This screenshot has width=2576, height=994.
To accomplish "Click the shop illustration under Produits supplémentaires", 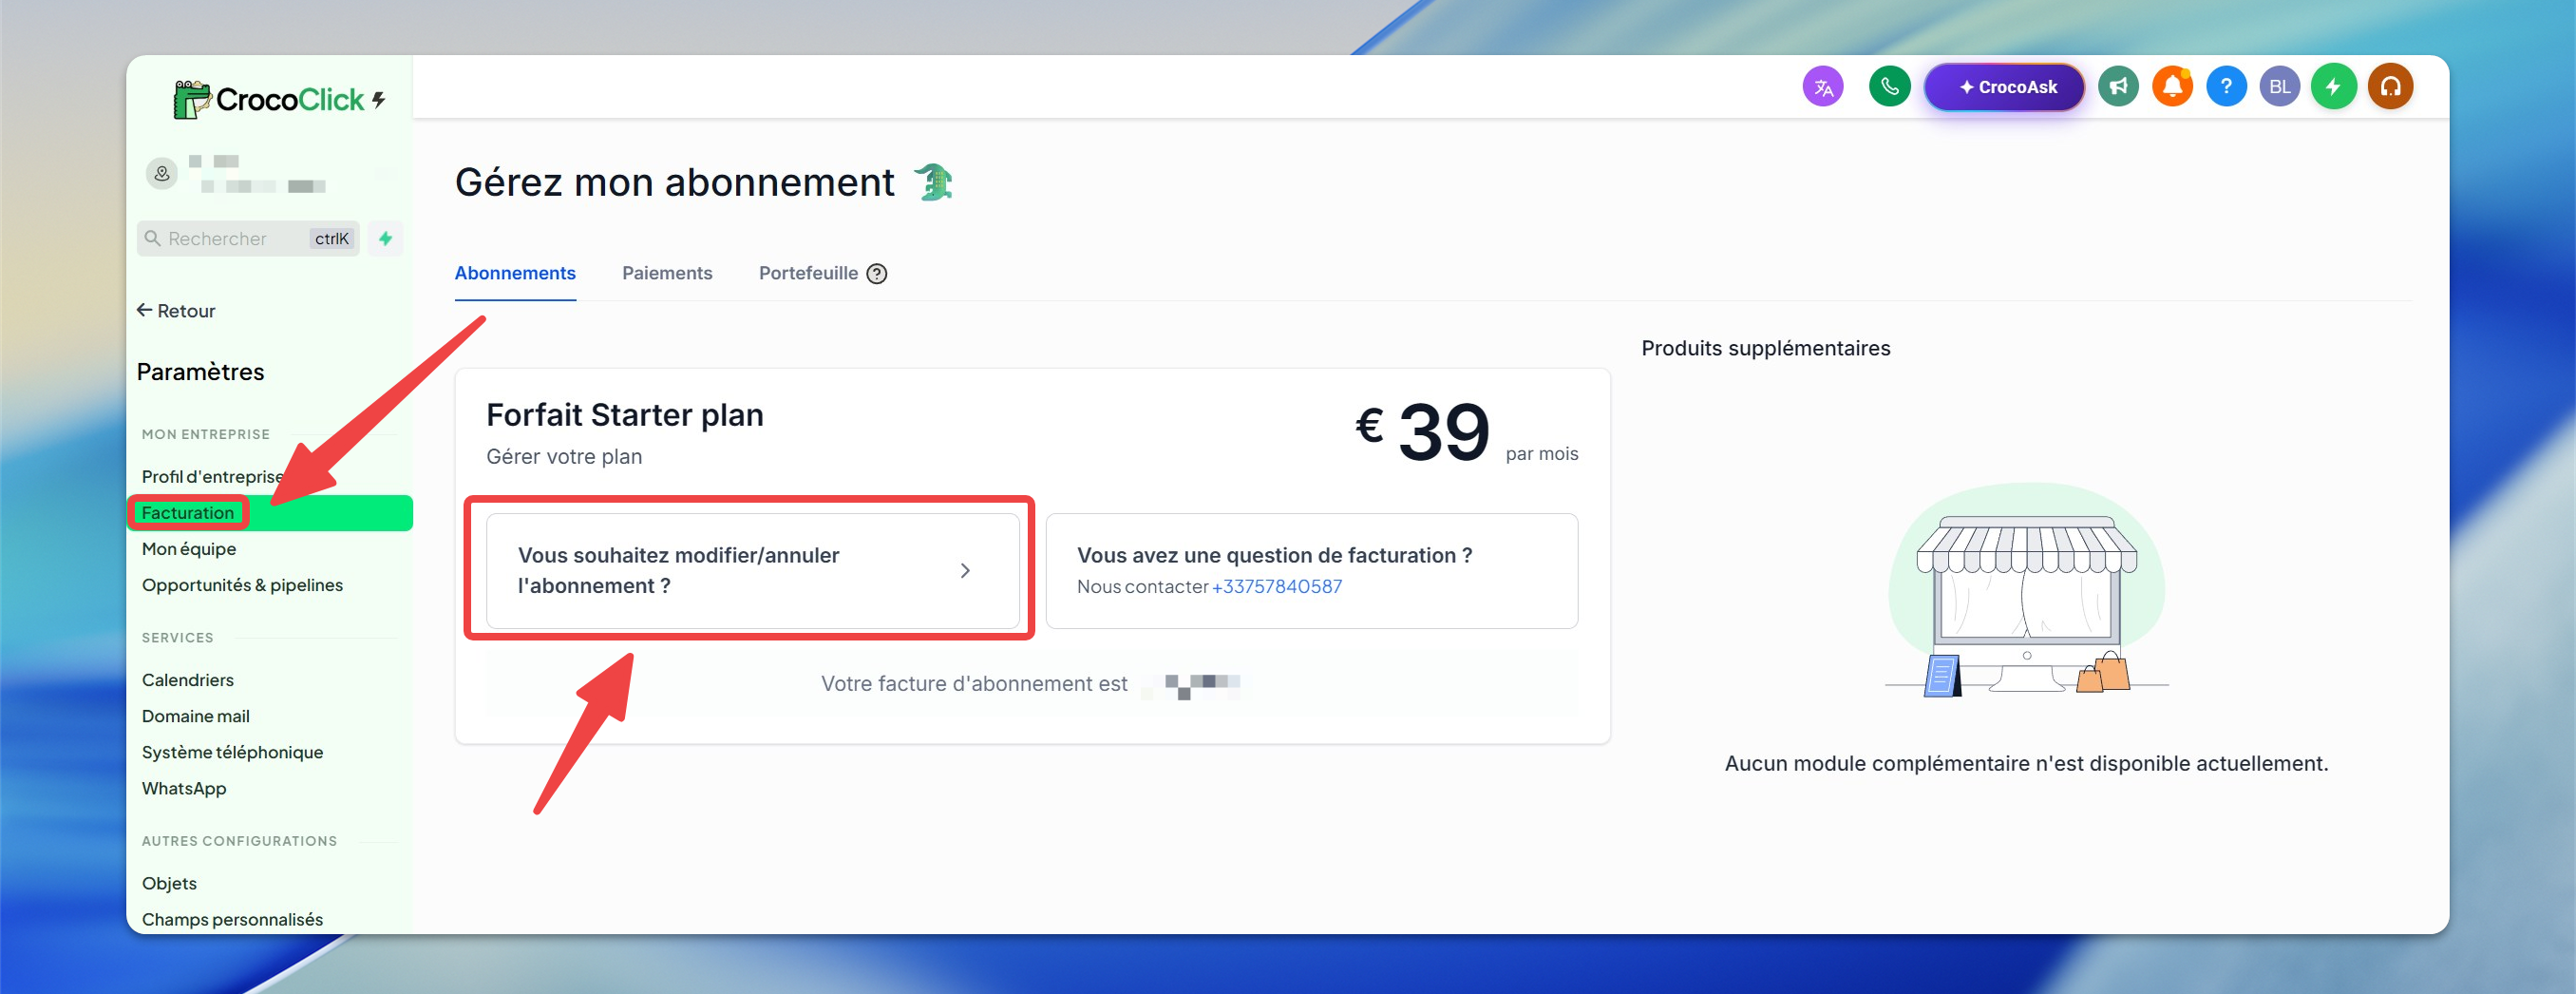I will coord(2026,591).
